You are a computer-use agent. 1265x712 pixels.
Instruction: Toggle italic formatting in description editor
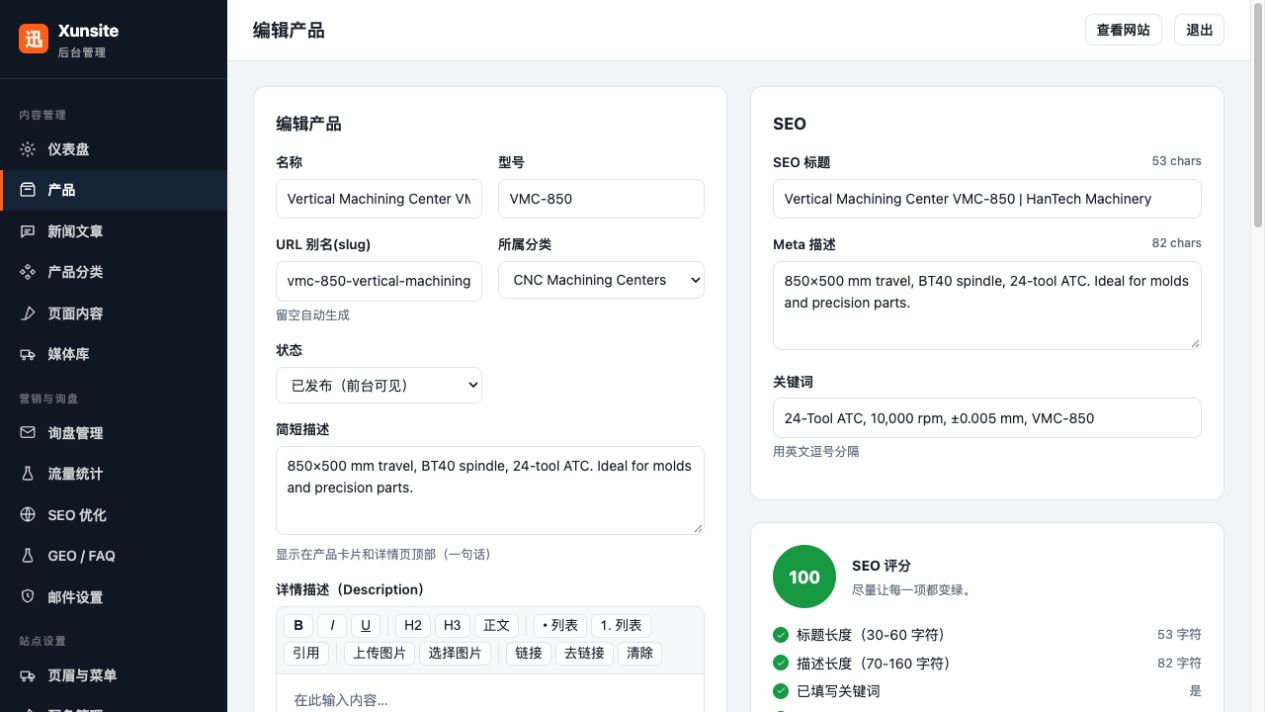332,626
